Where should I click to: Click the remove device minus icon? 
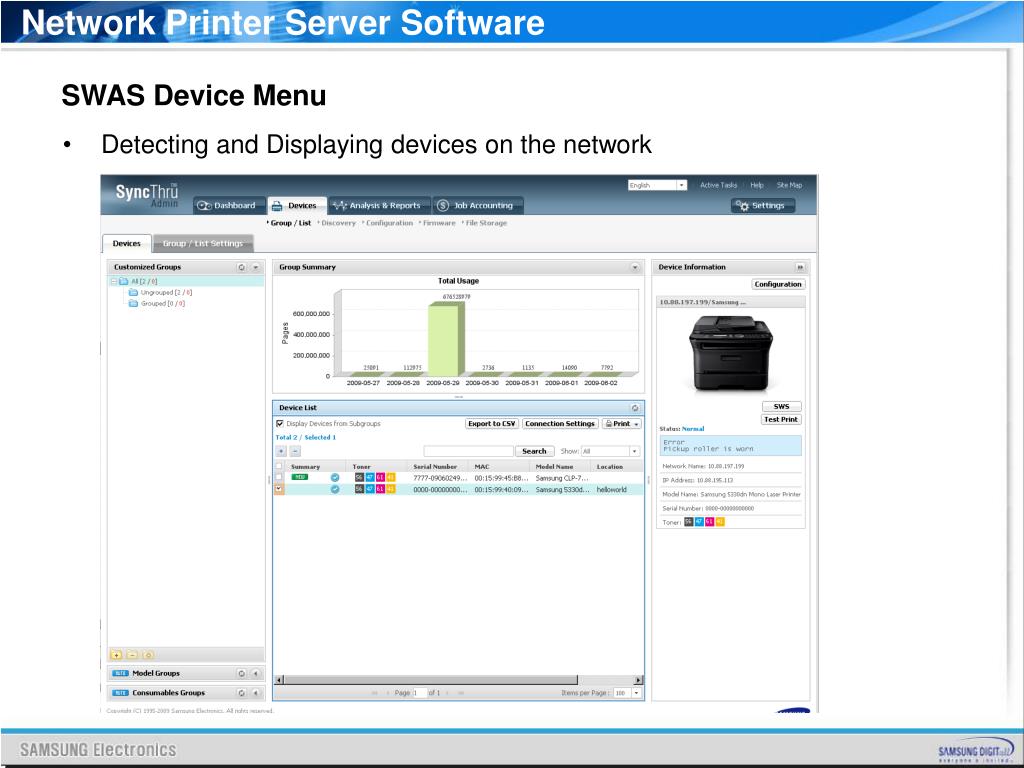click(x=295, y=451)
